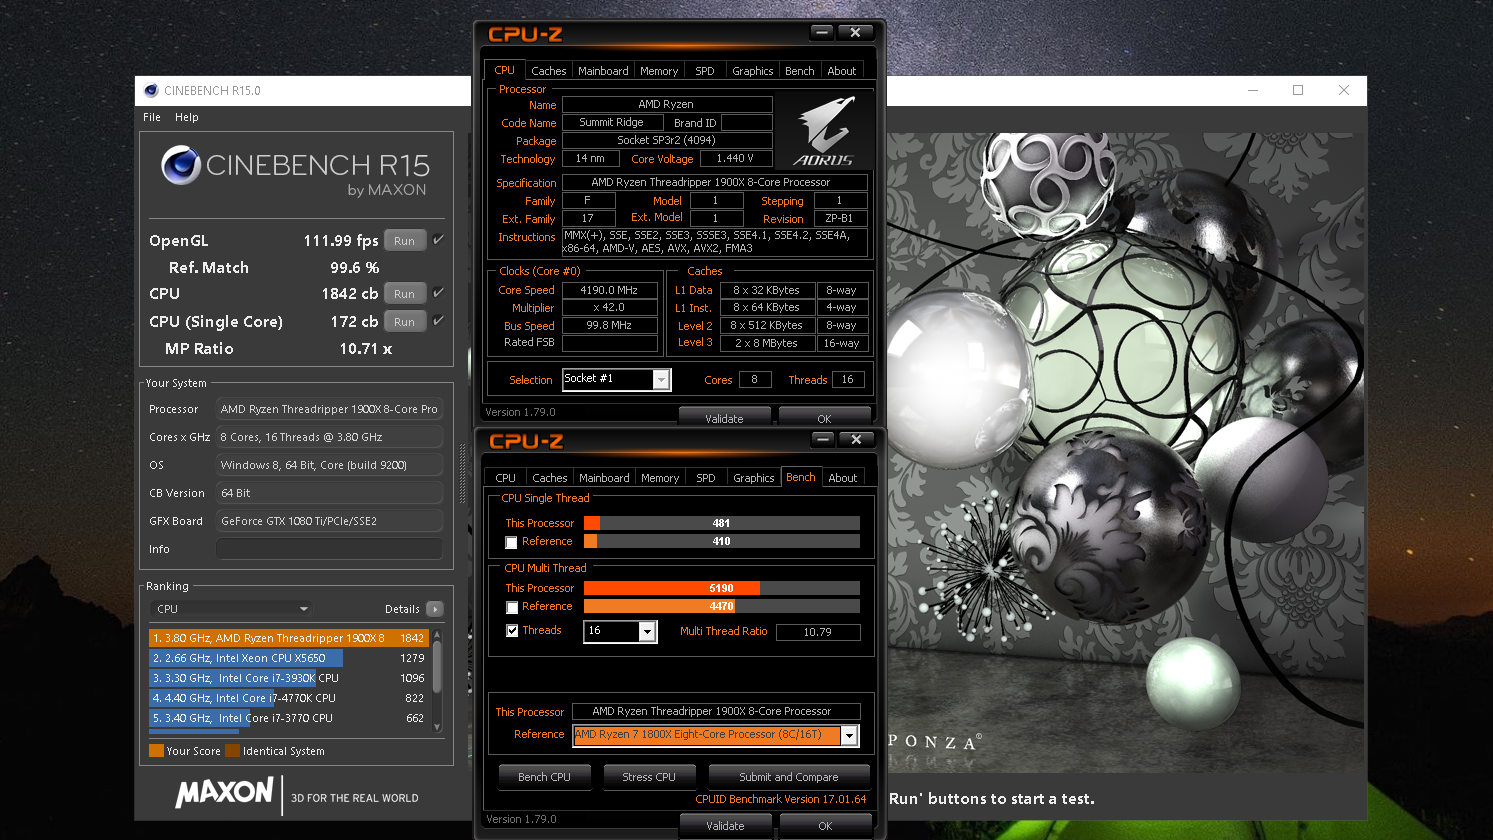
Task: Toggle the CPU test checkmark in CINEBENCH
Action: pyautogui.click(x=438, y=293)
